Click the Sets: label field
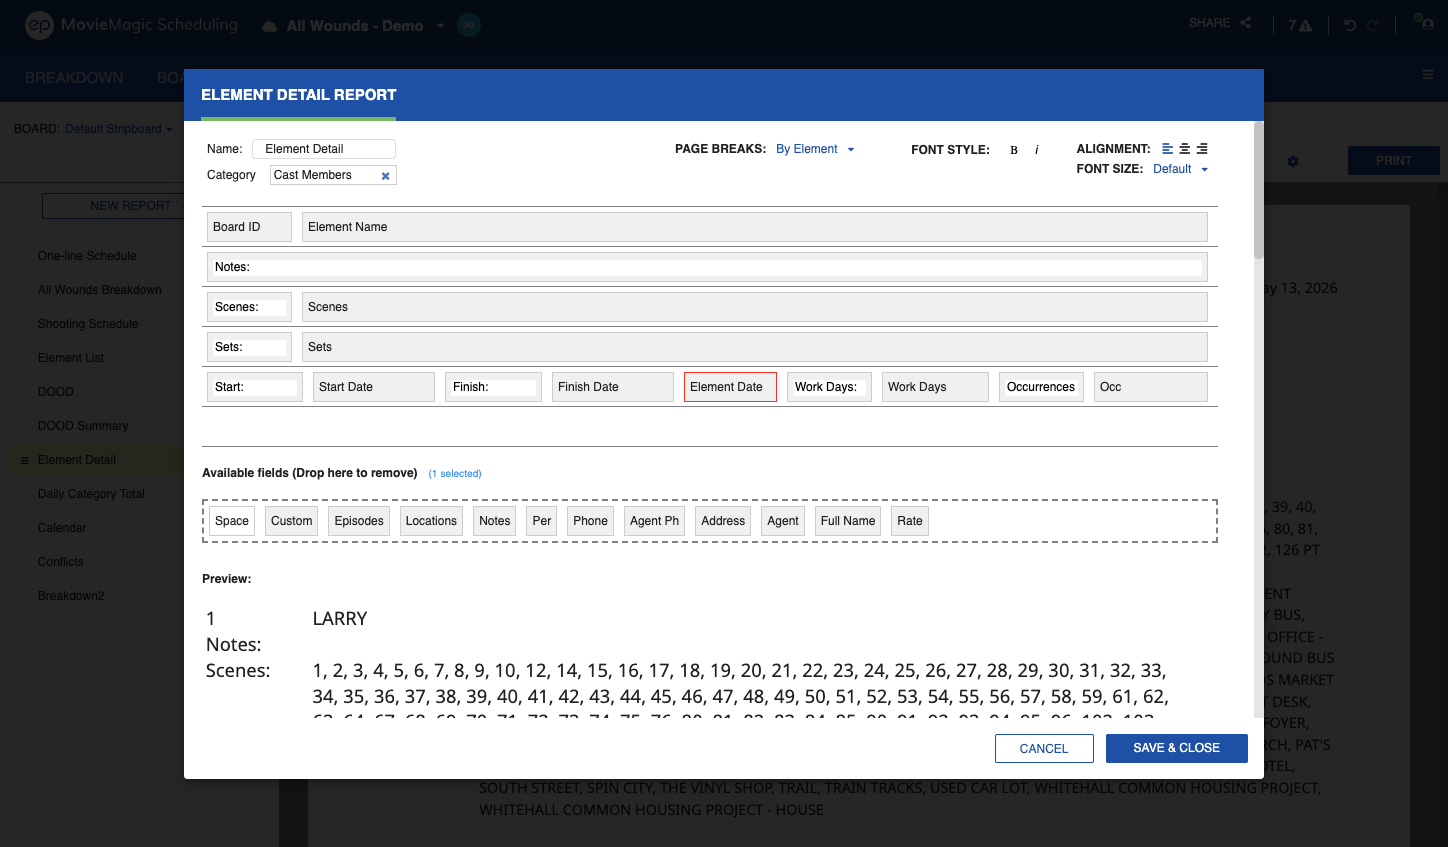Viewport: 1448px width, 847px height. click(249, 347)
